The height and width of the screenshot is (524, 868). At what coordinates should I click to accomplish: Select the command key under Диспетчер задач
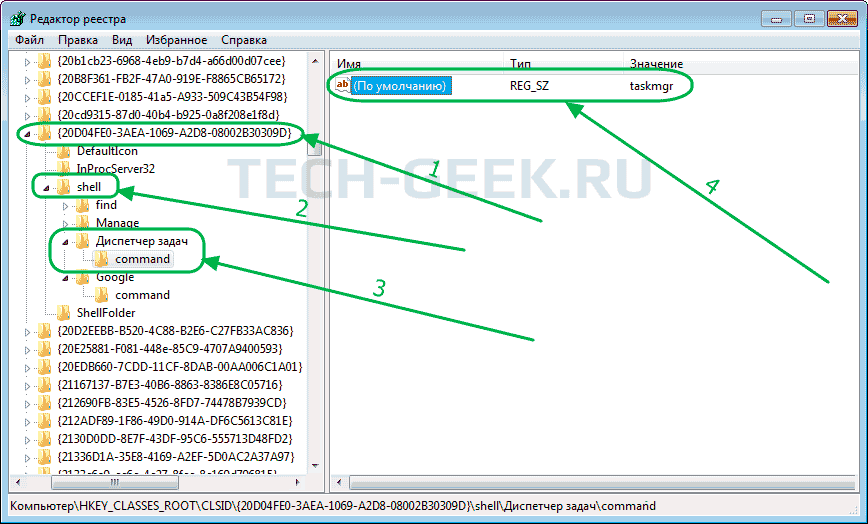pyautogui.click(x=142, y=259)
